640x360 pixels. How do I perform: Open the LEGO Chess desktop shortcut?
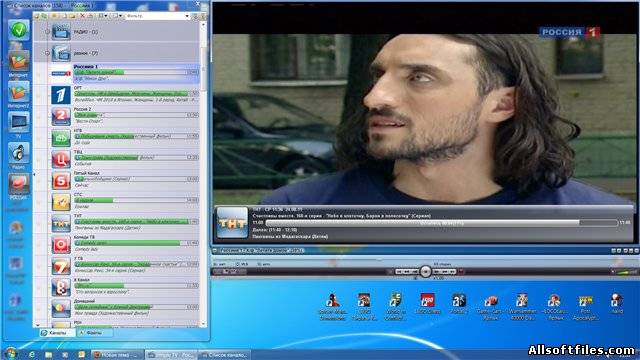[x=427, y=304]
